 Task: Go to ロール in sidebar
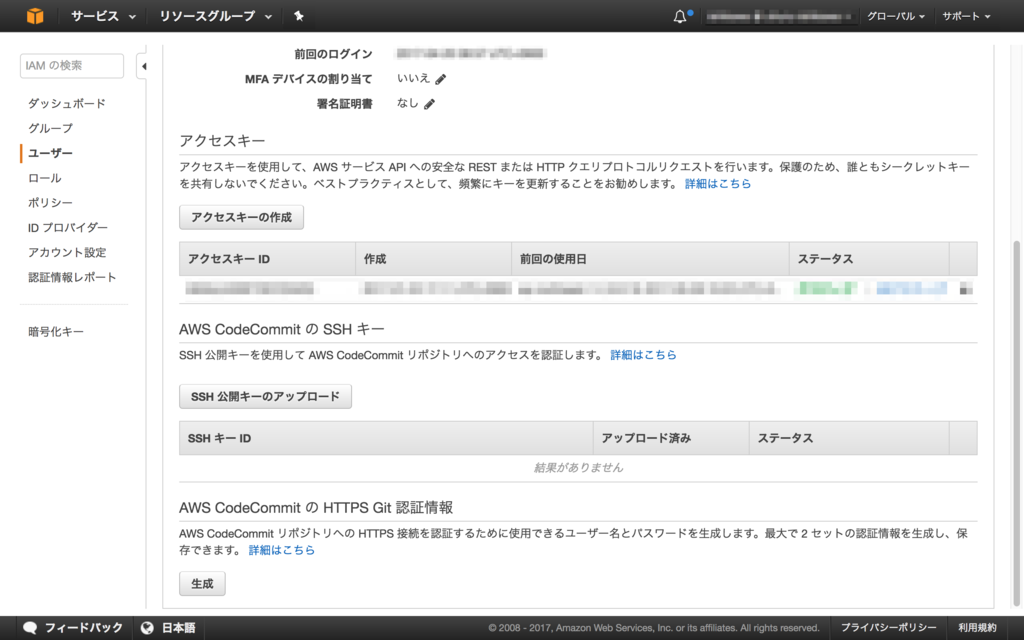[44, 178]
